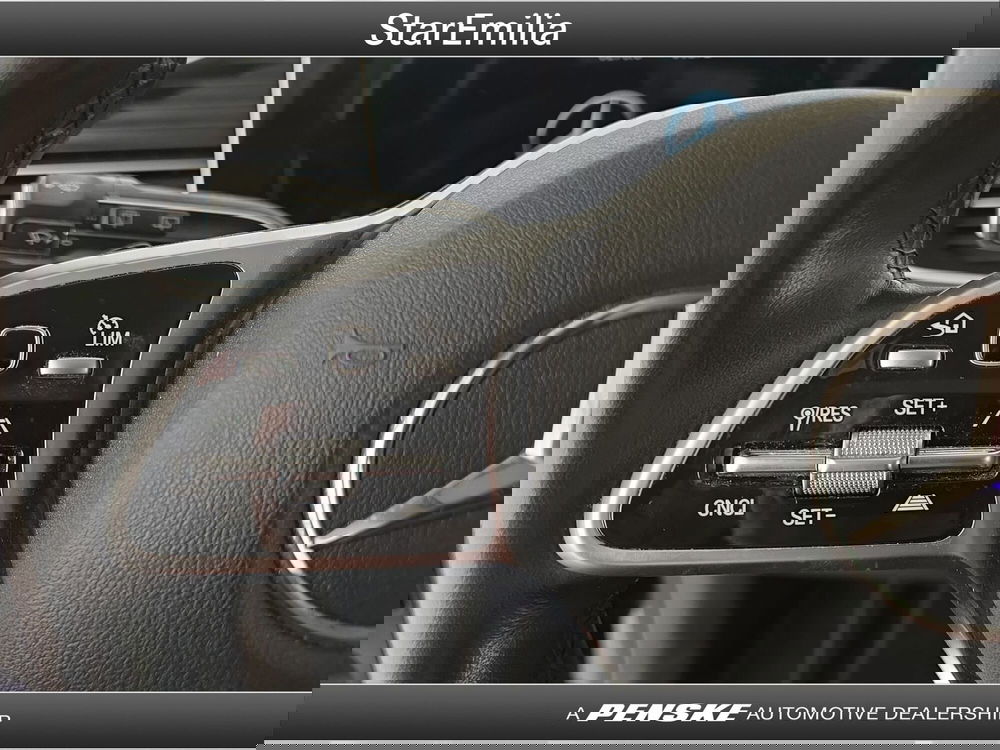The width and height of the screenshot is (1000, 750).
Task: Click the Automotive Dealership footer text
Action: 870,713
